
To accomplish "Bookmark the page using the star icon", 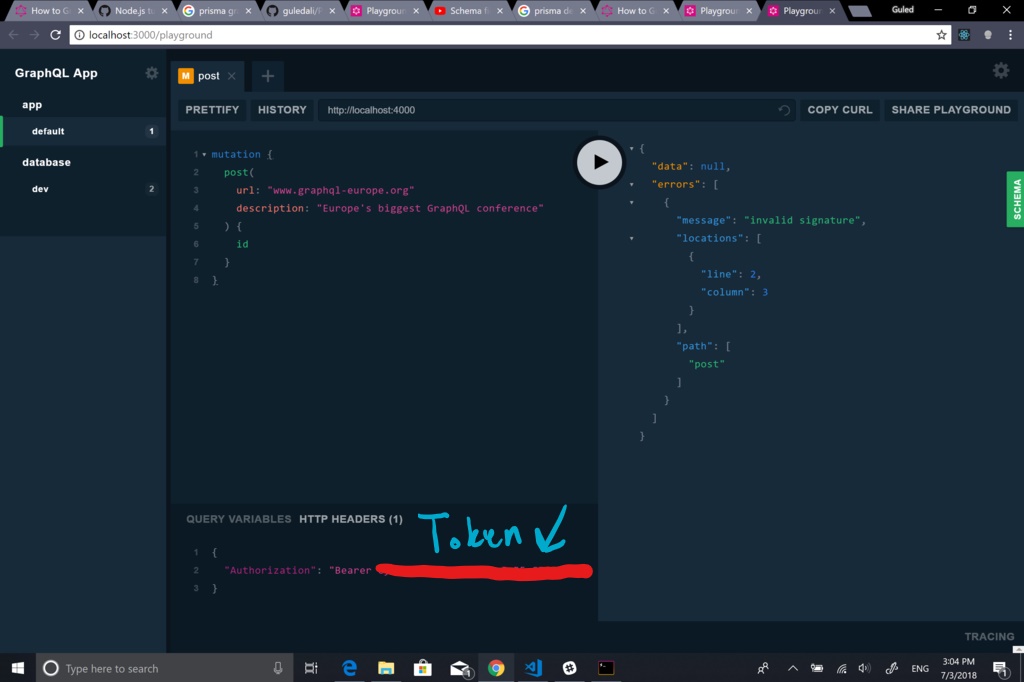I will [x=940, y=34].
